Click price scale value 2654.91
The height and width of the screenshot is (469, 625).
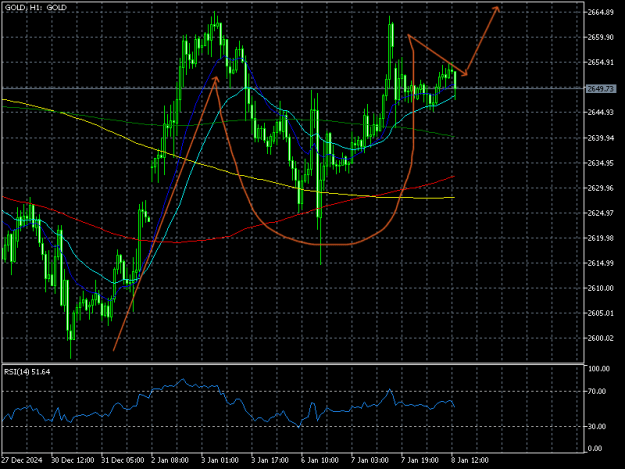tap(601, 62)
